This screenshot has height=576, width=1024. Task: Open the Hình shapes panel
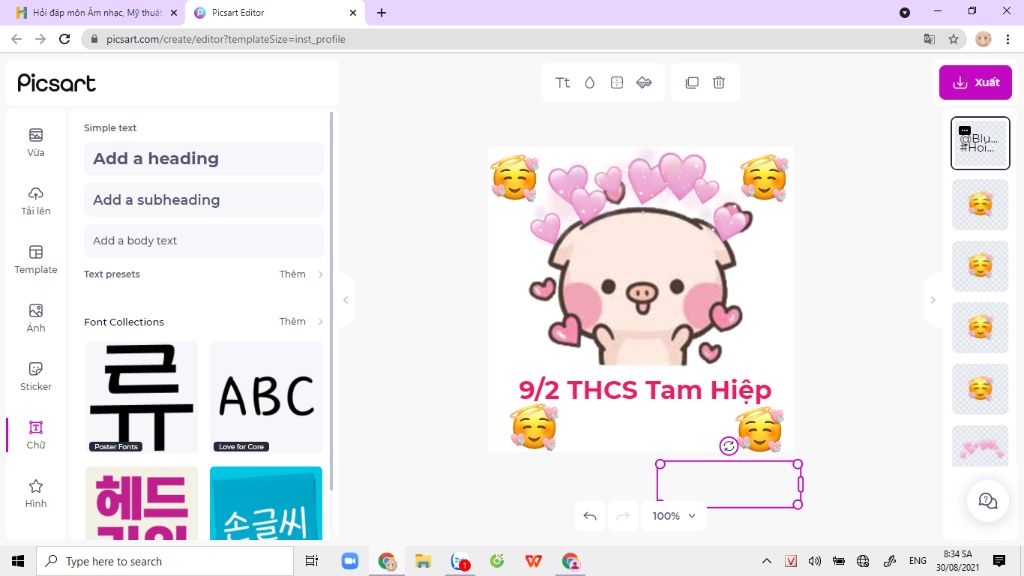[36, 493]
